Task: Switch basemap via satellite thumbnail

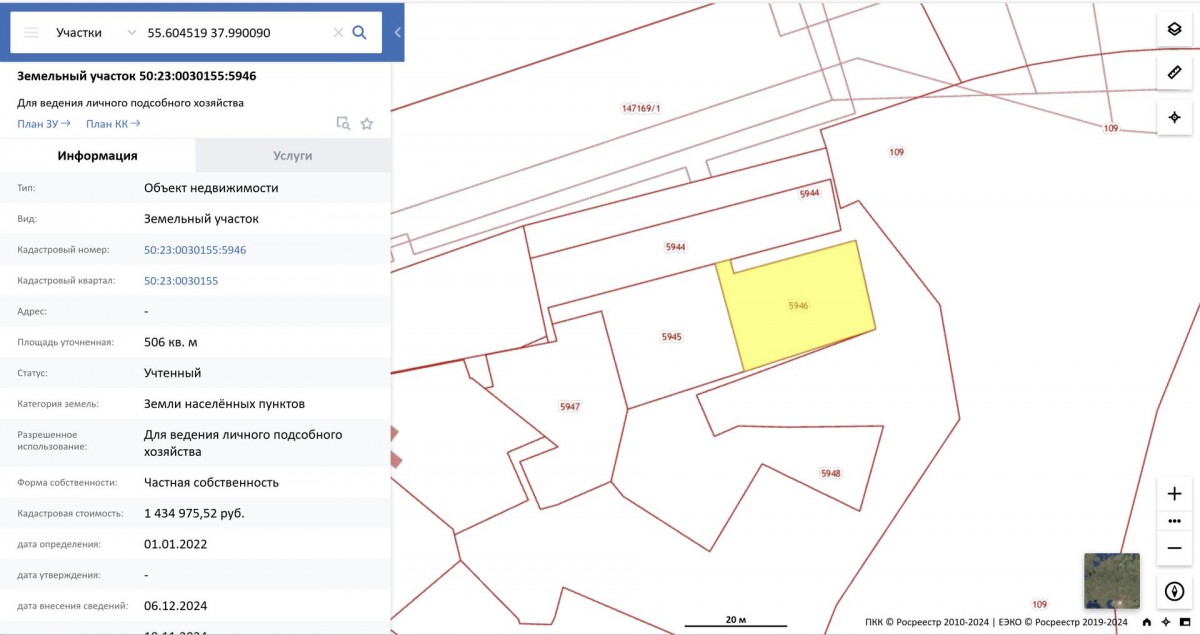Action: pyautogui.click(x=1112, y=581)
